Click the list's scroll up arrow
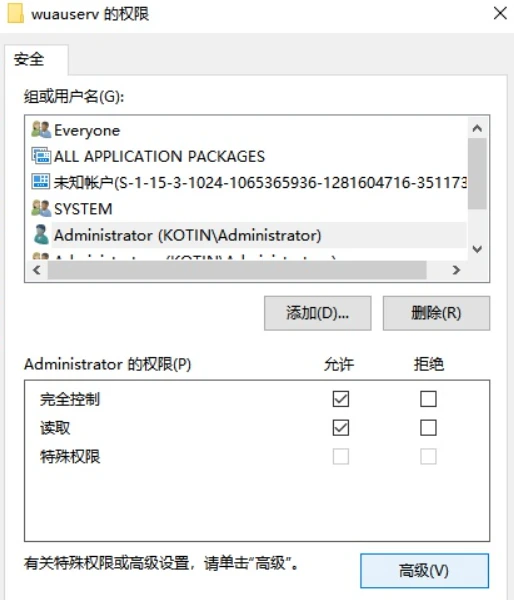514x600 pixels. coord(477,128)
